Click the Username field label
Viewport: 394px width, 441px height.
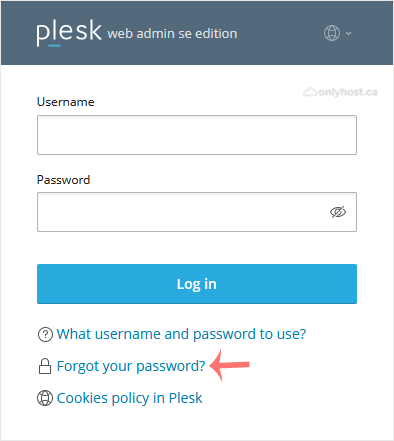coord(66,102)
